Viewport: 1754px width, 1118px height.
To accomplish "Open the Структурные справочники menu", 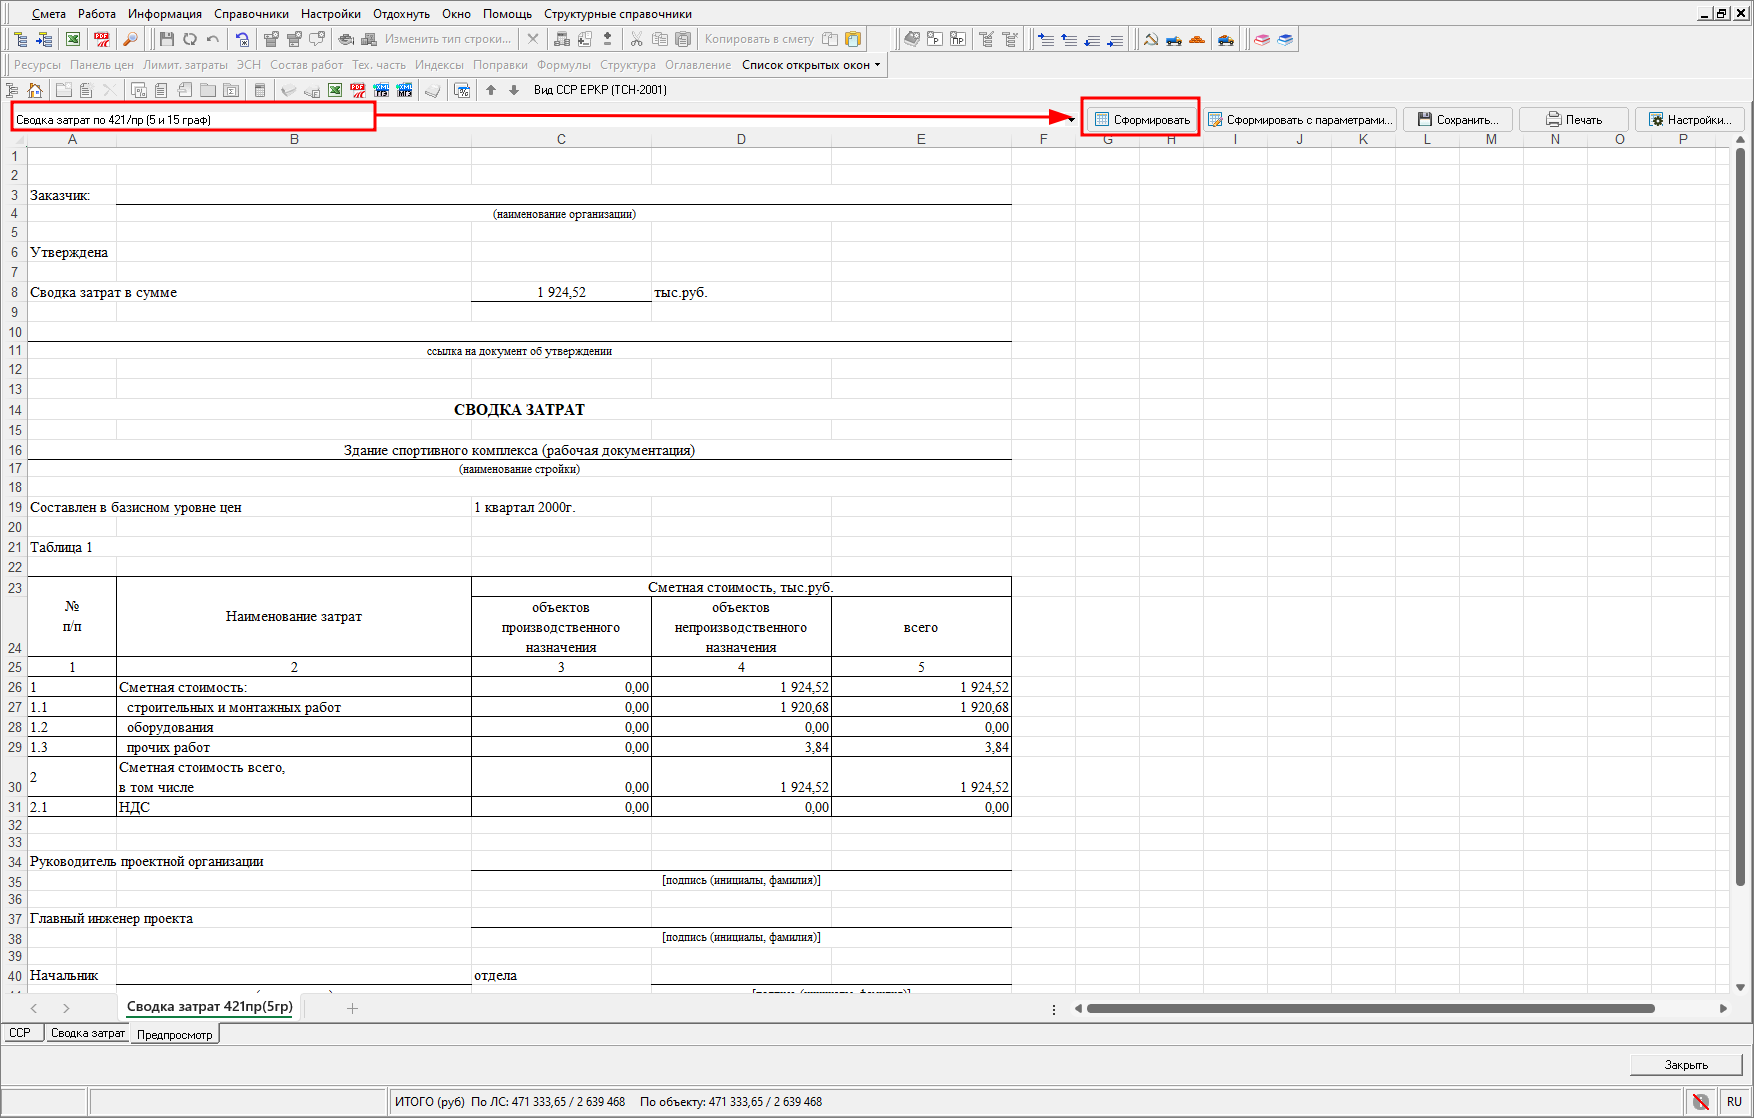I will click(x=618, y=14).
